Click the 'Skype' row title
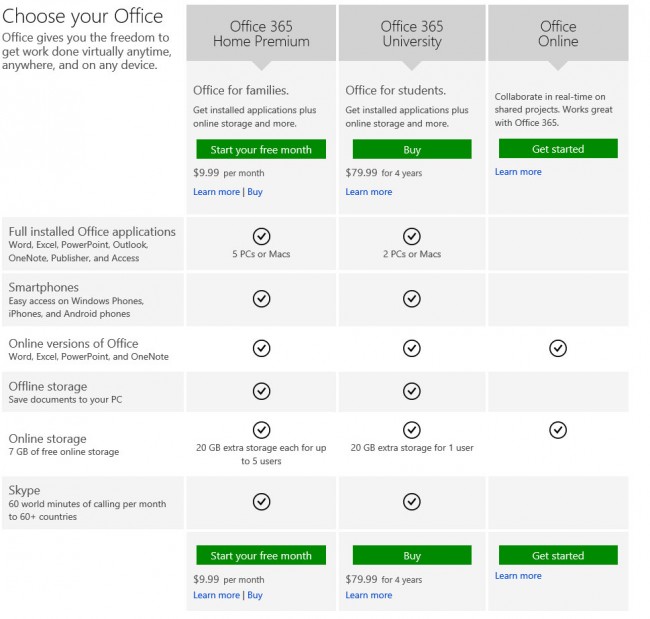Screen dimensions: 650x619 [24, 490]
